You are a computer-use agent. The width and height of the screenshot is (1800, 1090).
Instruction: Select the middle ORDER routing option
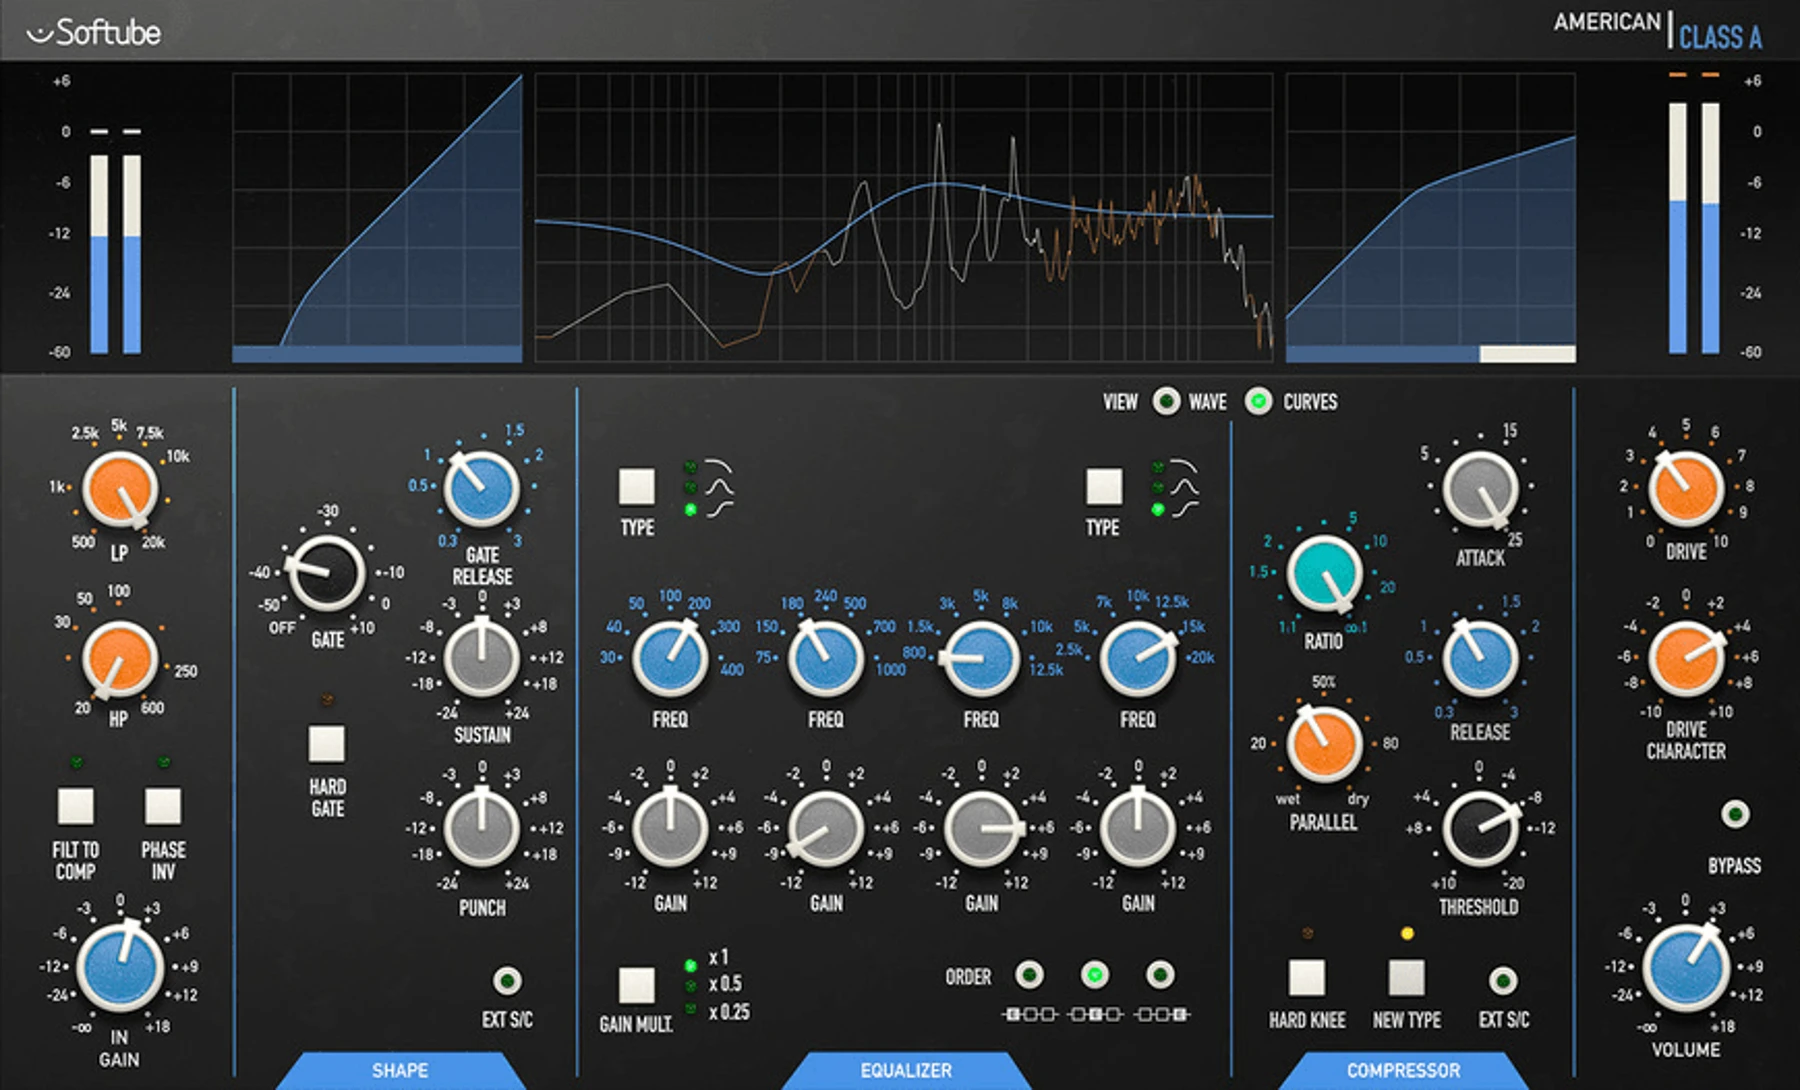(1095, 974)
